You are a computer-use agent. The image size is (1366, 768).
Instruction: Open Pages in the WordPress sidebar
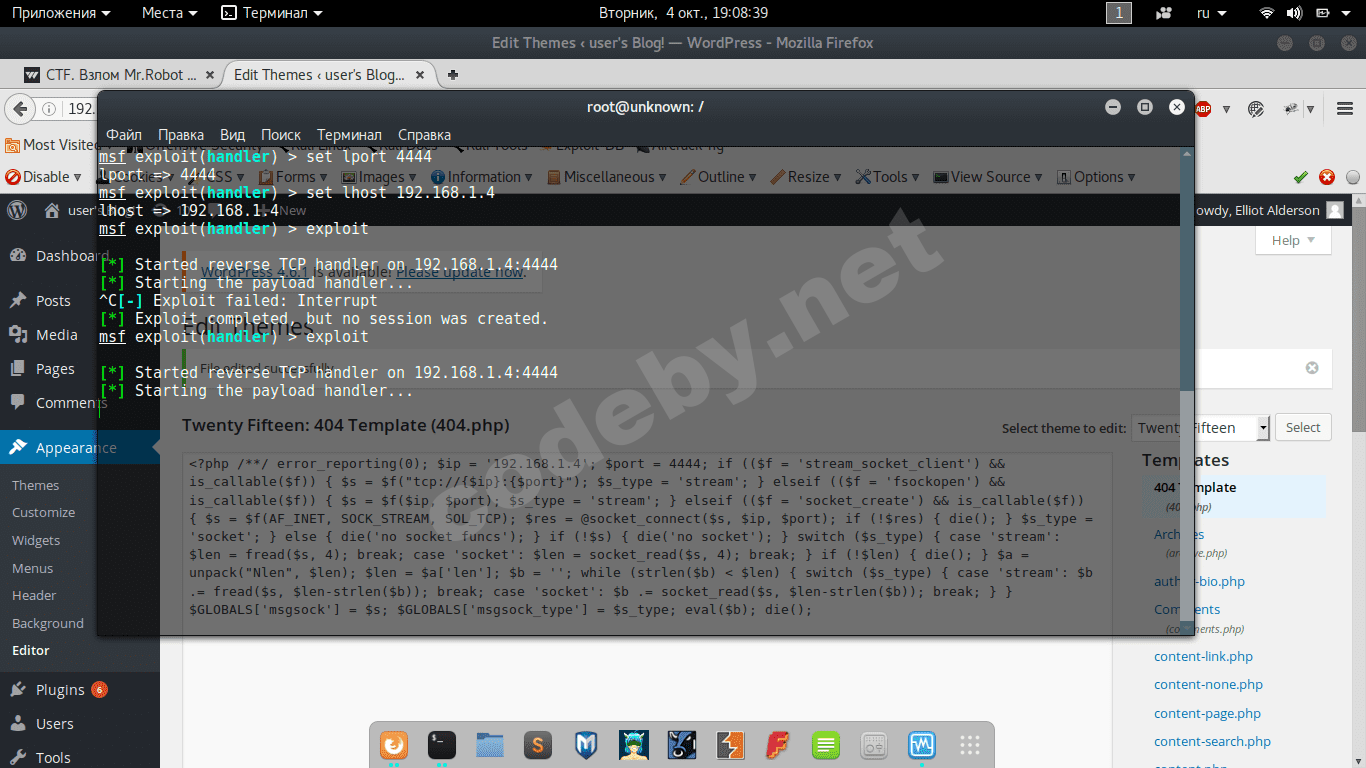pyautogui.click(x=55, y=369)
